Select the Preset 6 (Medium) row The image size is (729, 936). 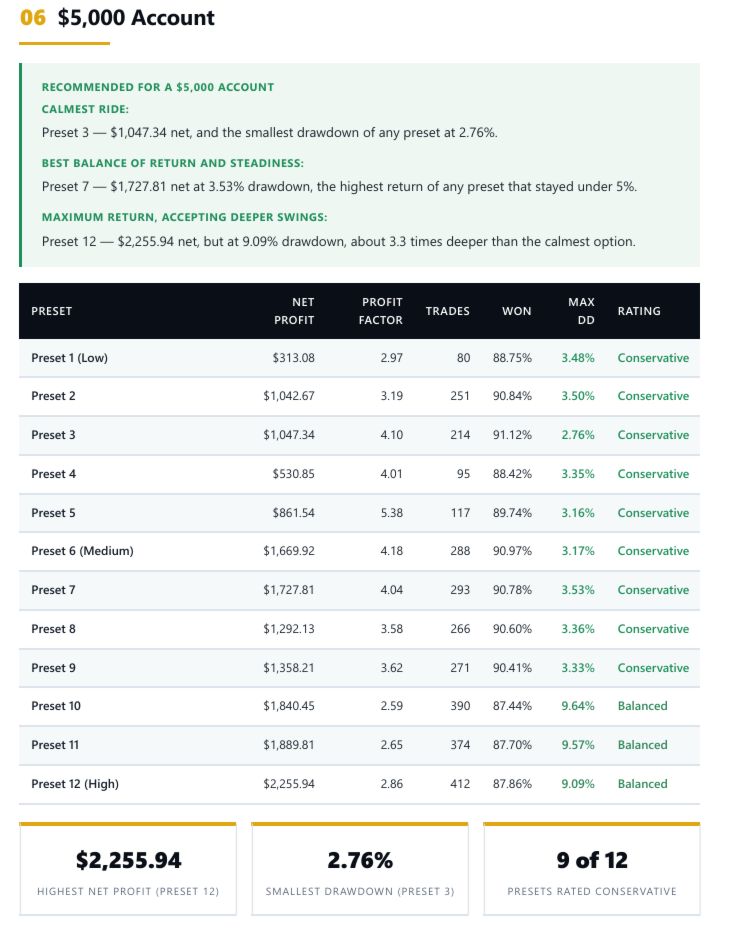[x=359, y=551]
